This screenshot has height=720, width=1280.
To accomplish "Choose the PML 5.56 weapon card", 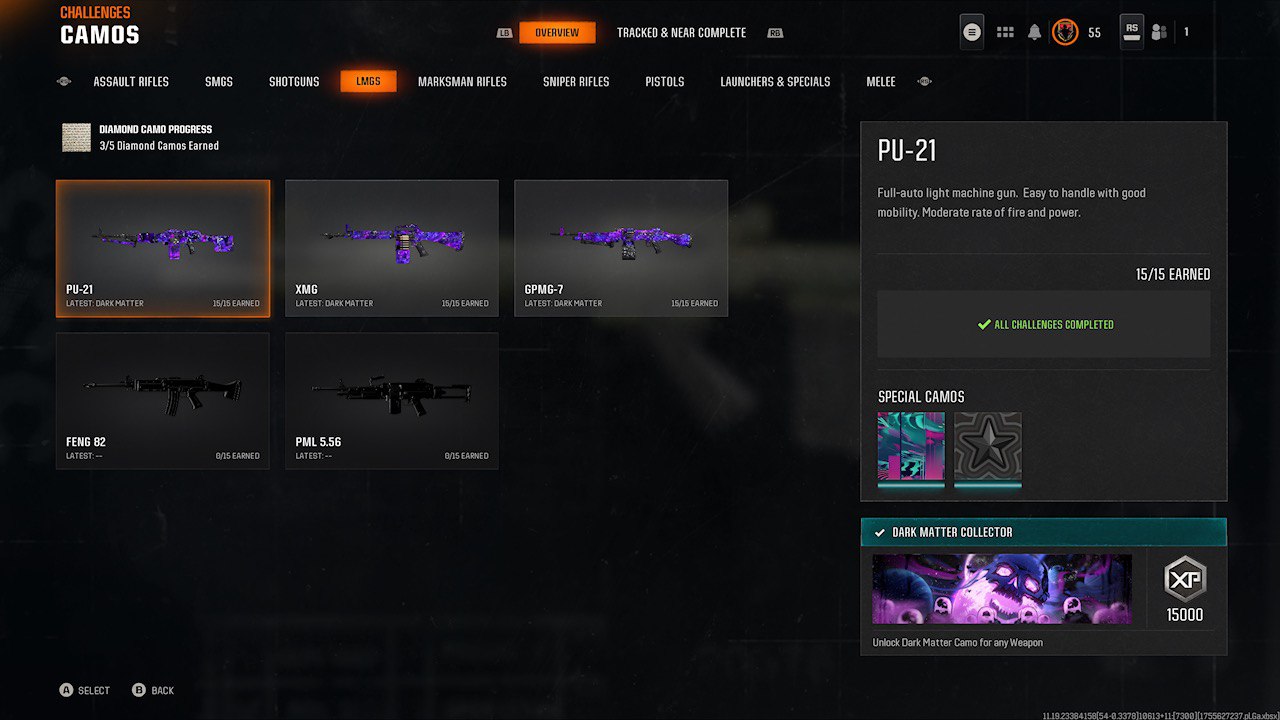I will pyautogui.click(x=392, y=401).
